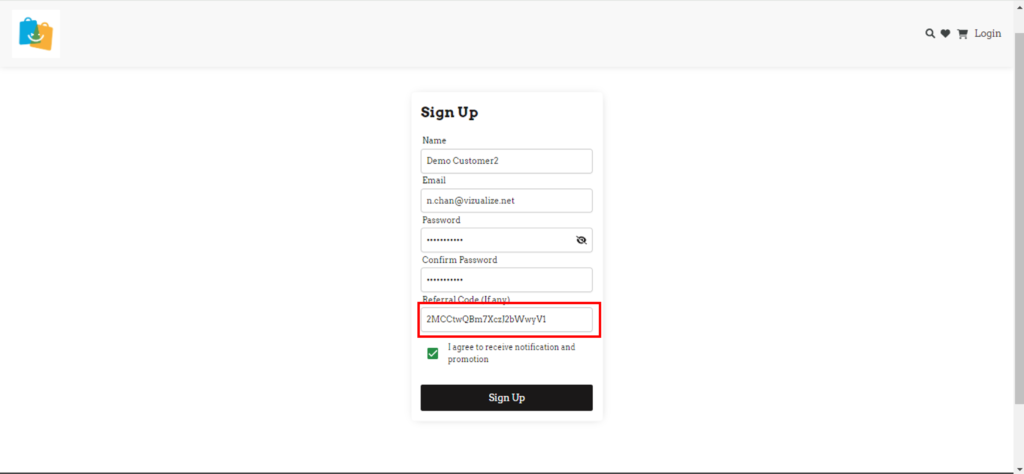Screen dimensions: 1024x474
Task: Click the shopping bag store logo
Action: [36, 34]
